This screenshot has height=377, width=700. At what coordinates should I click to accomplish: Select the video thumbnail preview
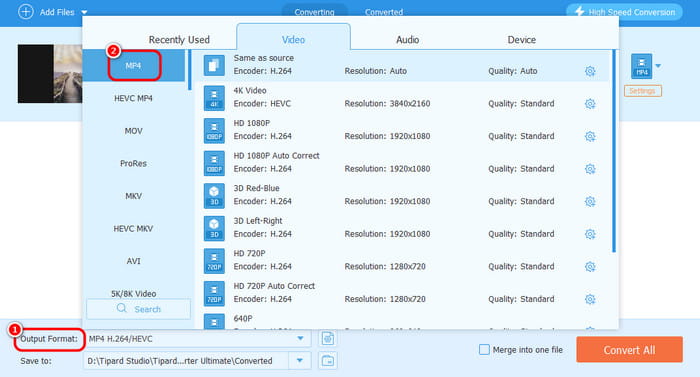50,74
